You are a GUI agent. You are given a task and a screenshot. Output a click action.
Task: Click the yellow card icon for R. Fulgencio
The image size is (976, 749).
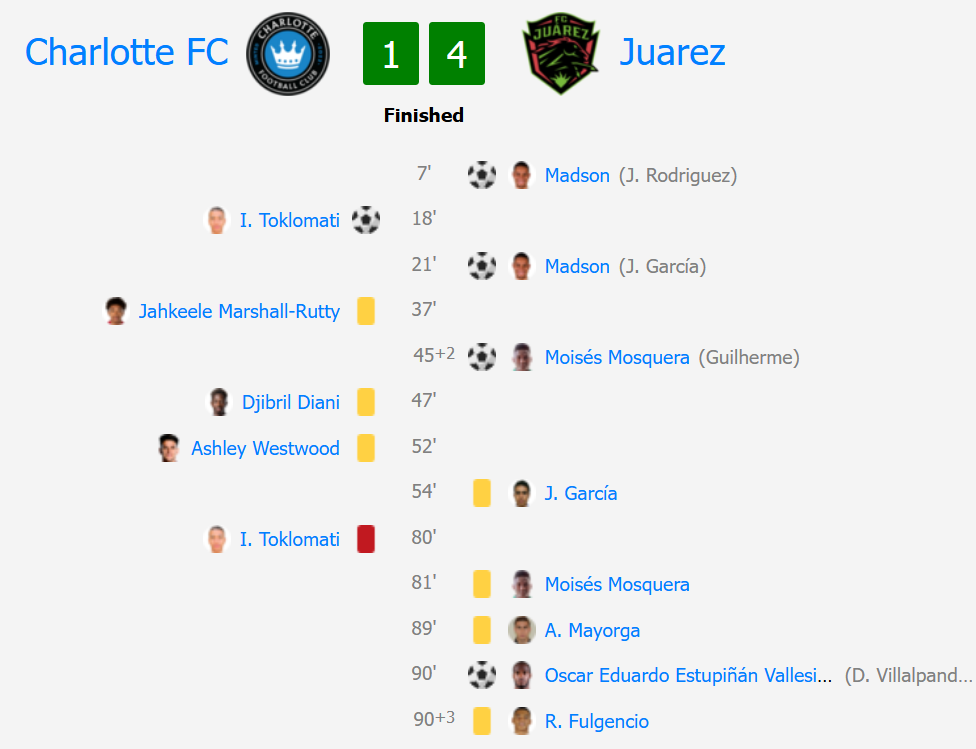[x=482, y=721]
